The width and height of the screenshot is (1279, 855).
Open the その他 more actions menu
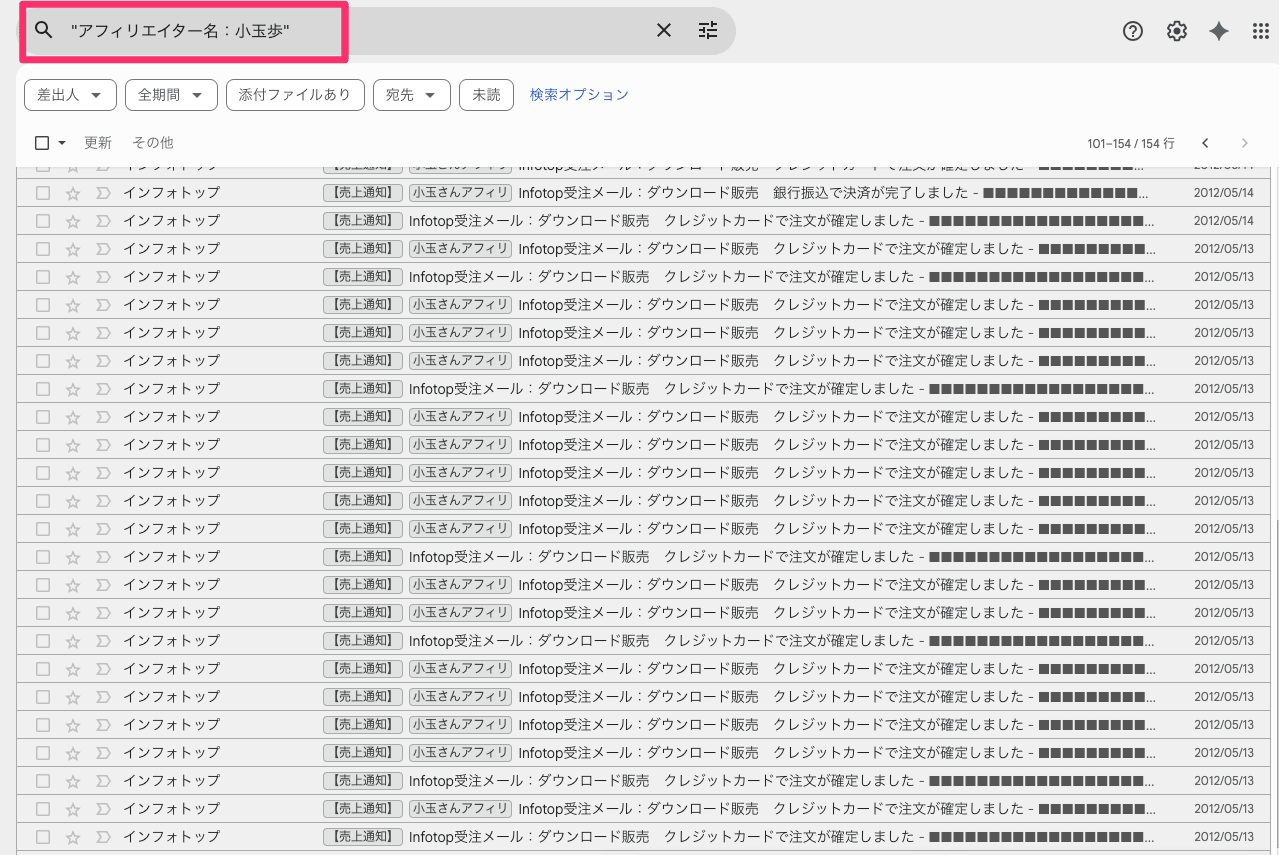153,143
